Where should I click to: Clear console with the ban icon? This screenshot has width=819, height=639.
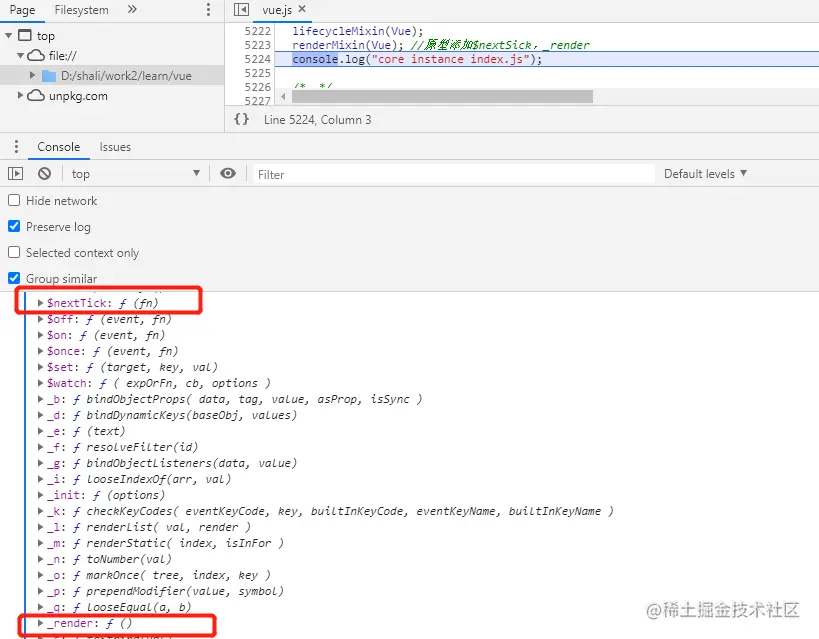tap(44, 173)
